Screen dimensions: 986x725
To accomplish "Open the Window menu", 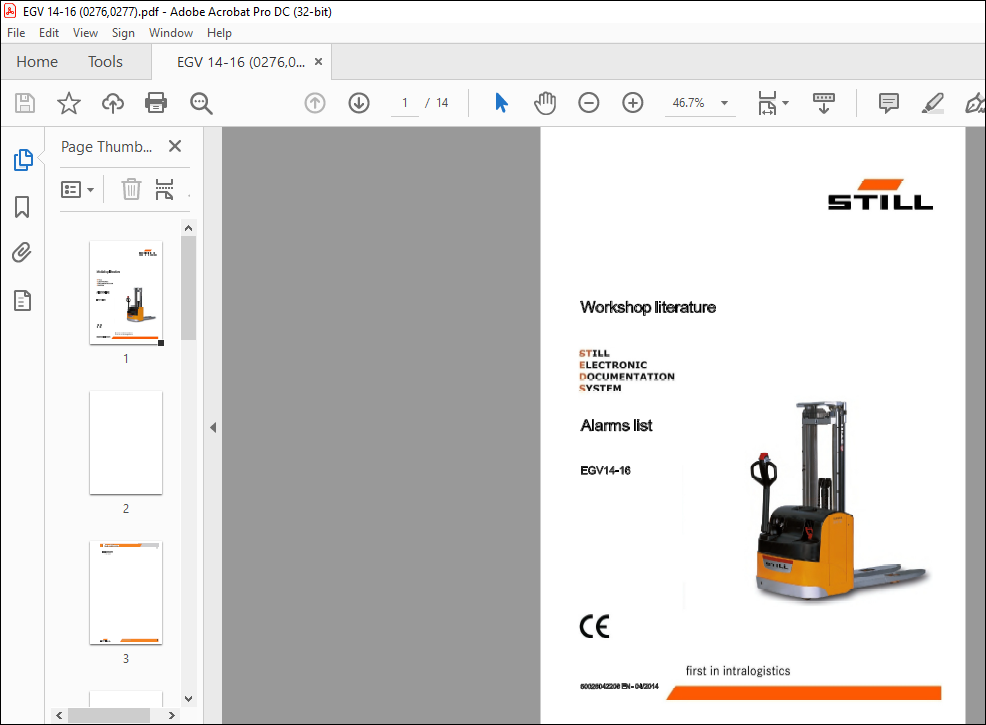I will (170, 33).
